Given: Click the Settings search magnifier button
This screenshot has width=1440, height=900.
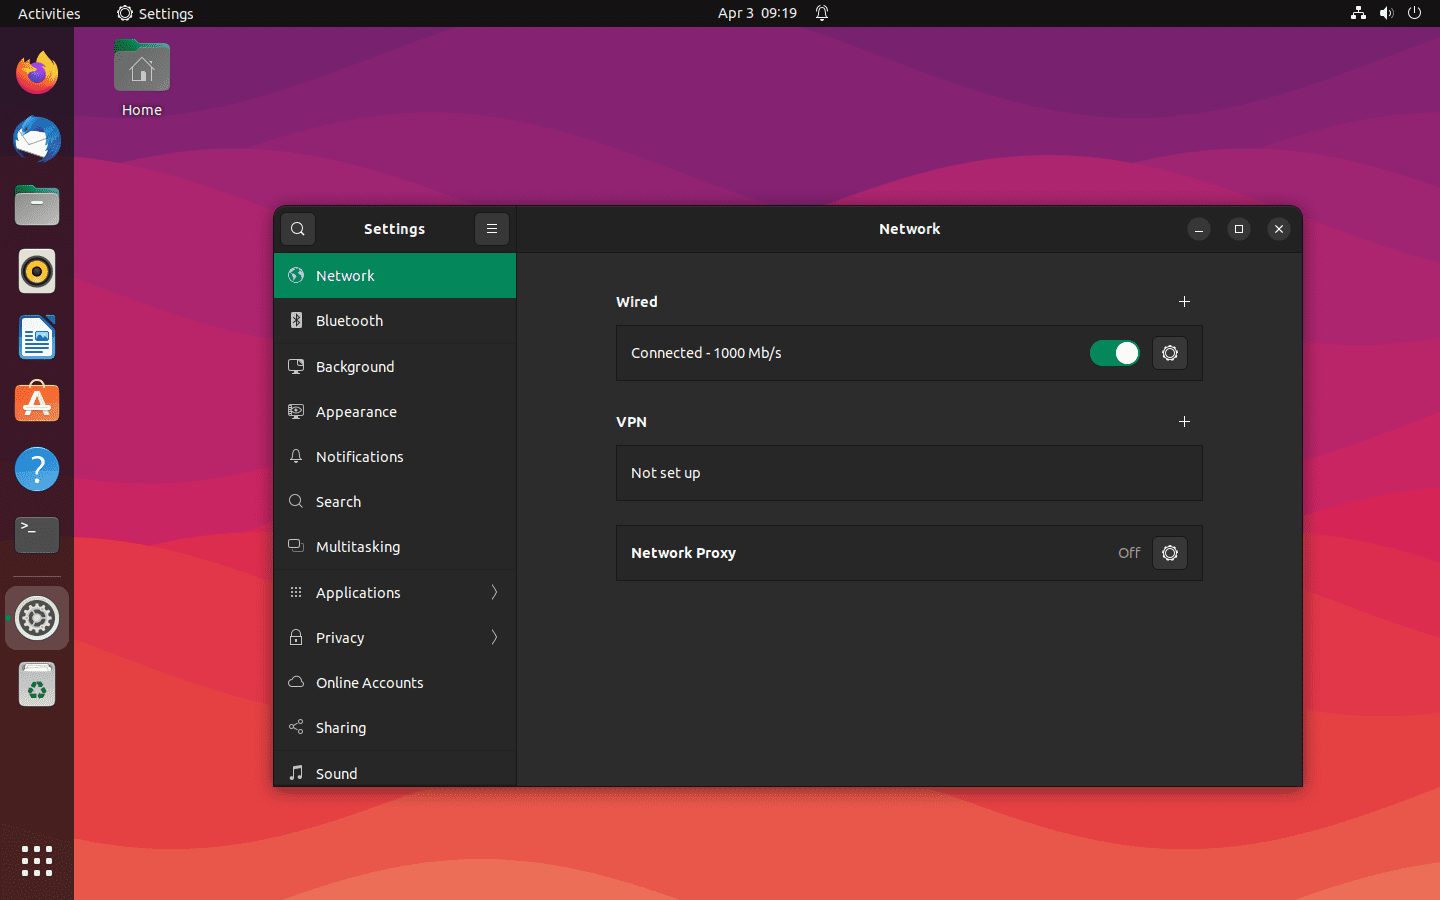Looking at the screenshot, I should coord(298,229).
